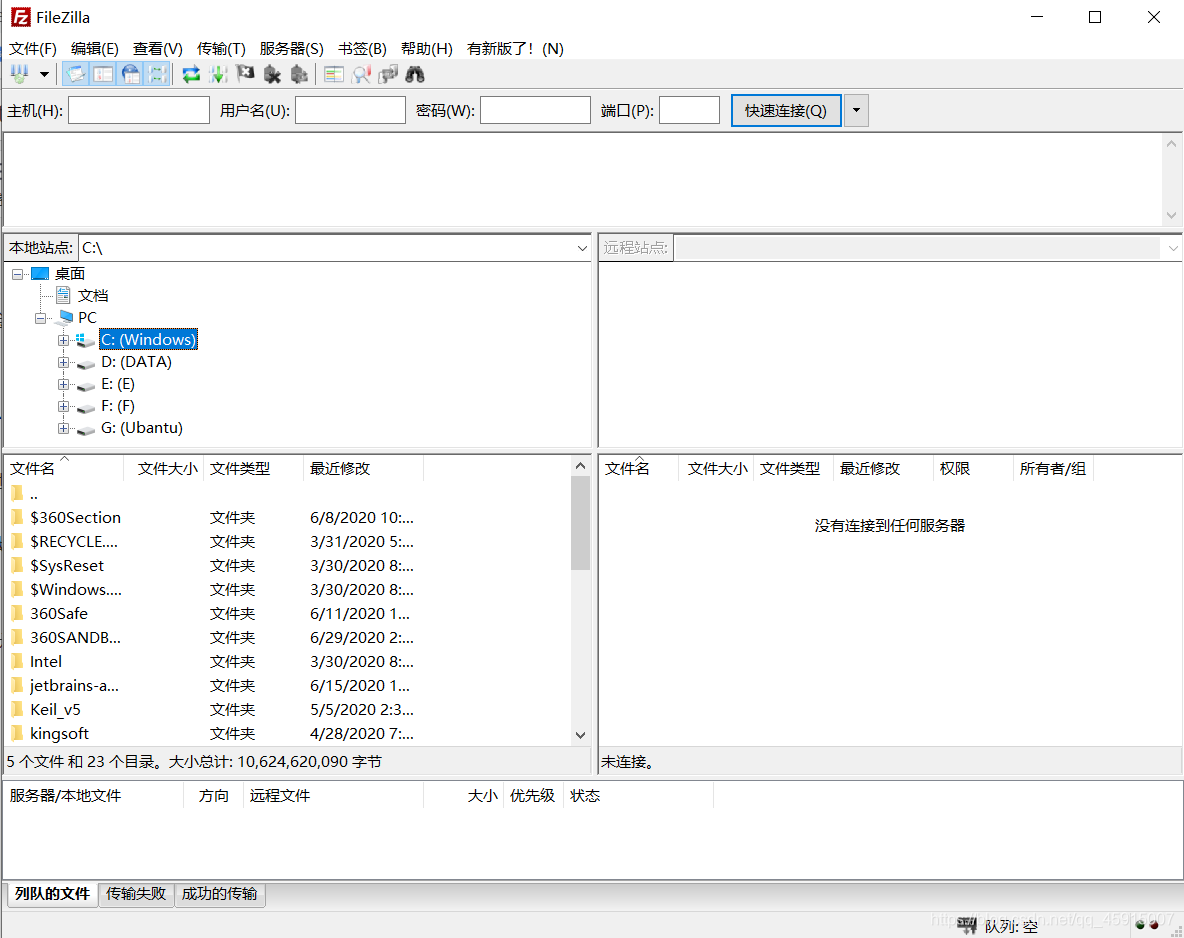The image size is (1184, 938).
Task: Toggle message log display
Action: pos(76,74)
